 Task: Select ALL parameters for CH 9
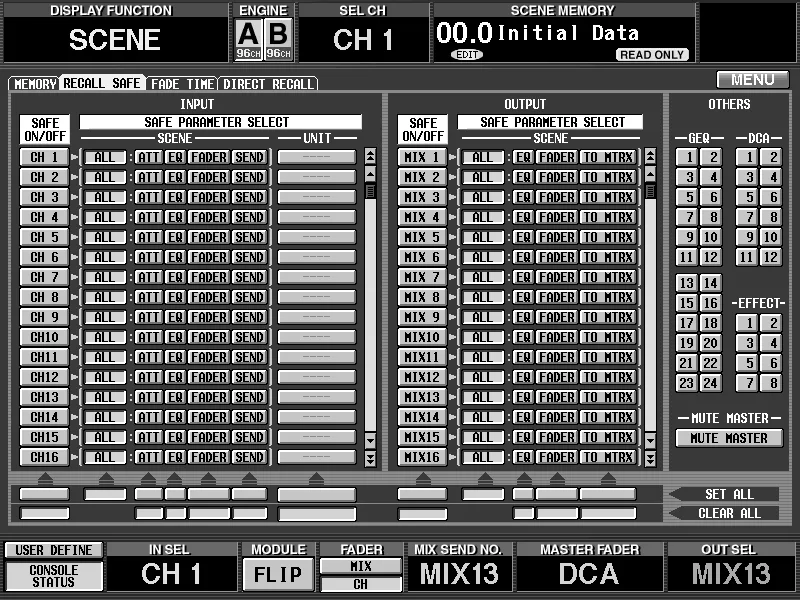tap(105, 317)
